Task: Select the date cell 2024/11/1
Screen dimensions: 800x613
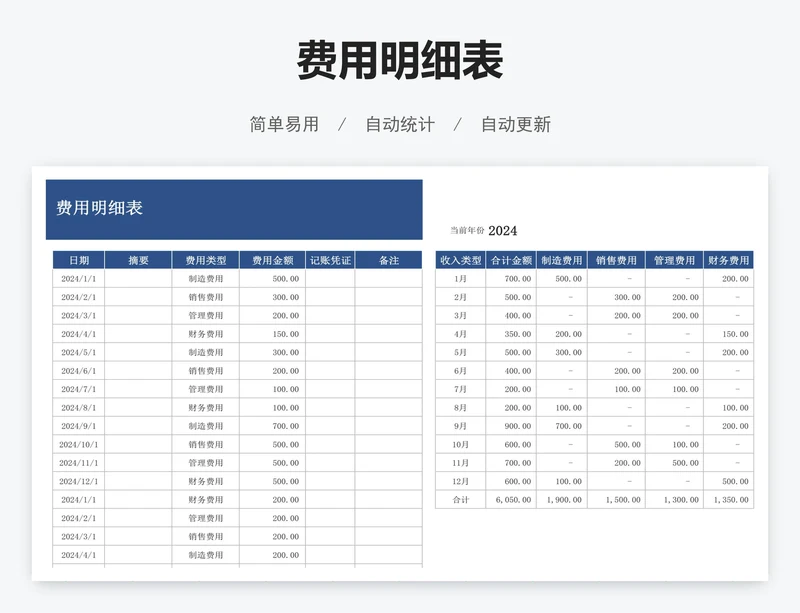Action: (x=79, y=463)
